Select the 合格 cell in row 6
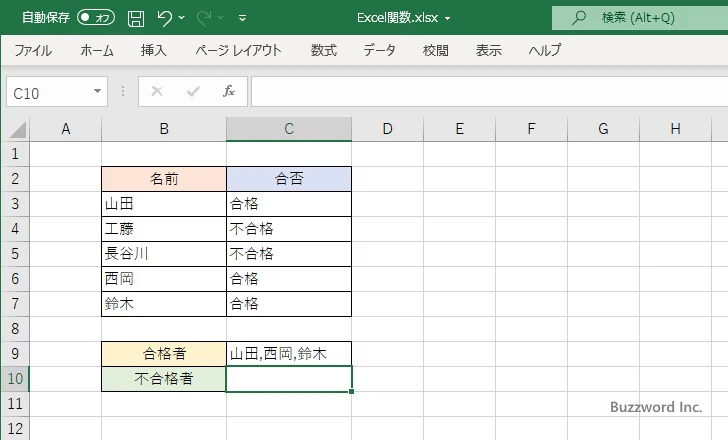The height and width of the screenshot is (440, 728). (289, 279)
